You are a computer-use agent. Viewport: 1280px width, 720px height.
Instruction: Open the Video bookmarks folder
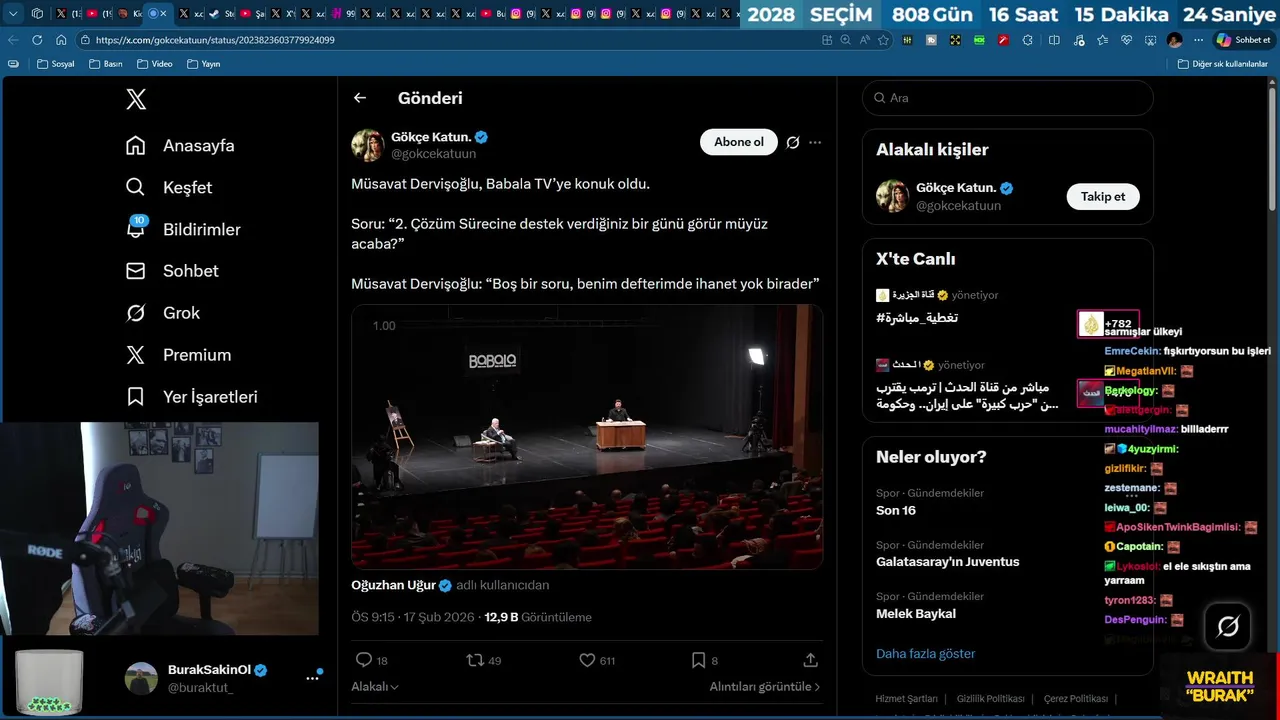155,64
